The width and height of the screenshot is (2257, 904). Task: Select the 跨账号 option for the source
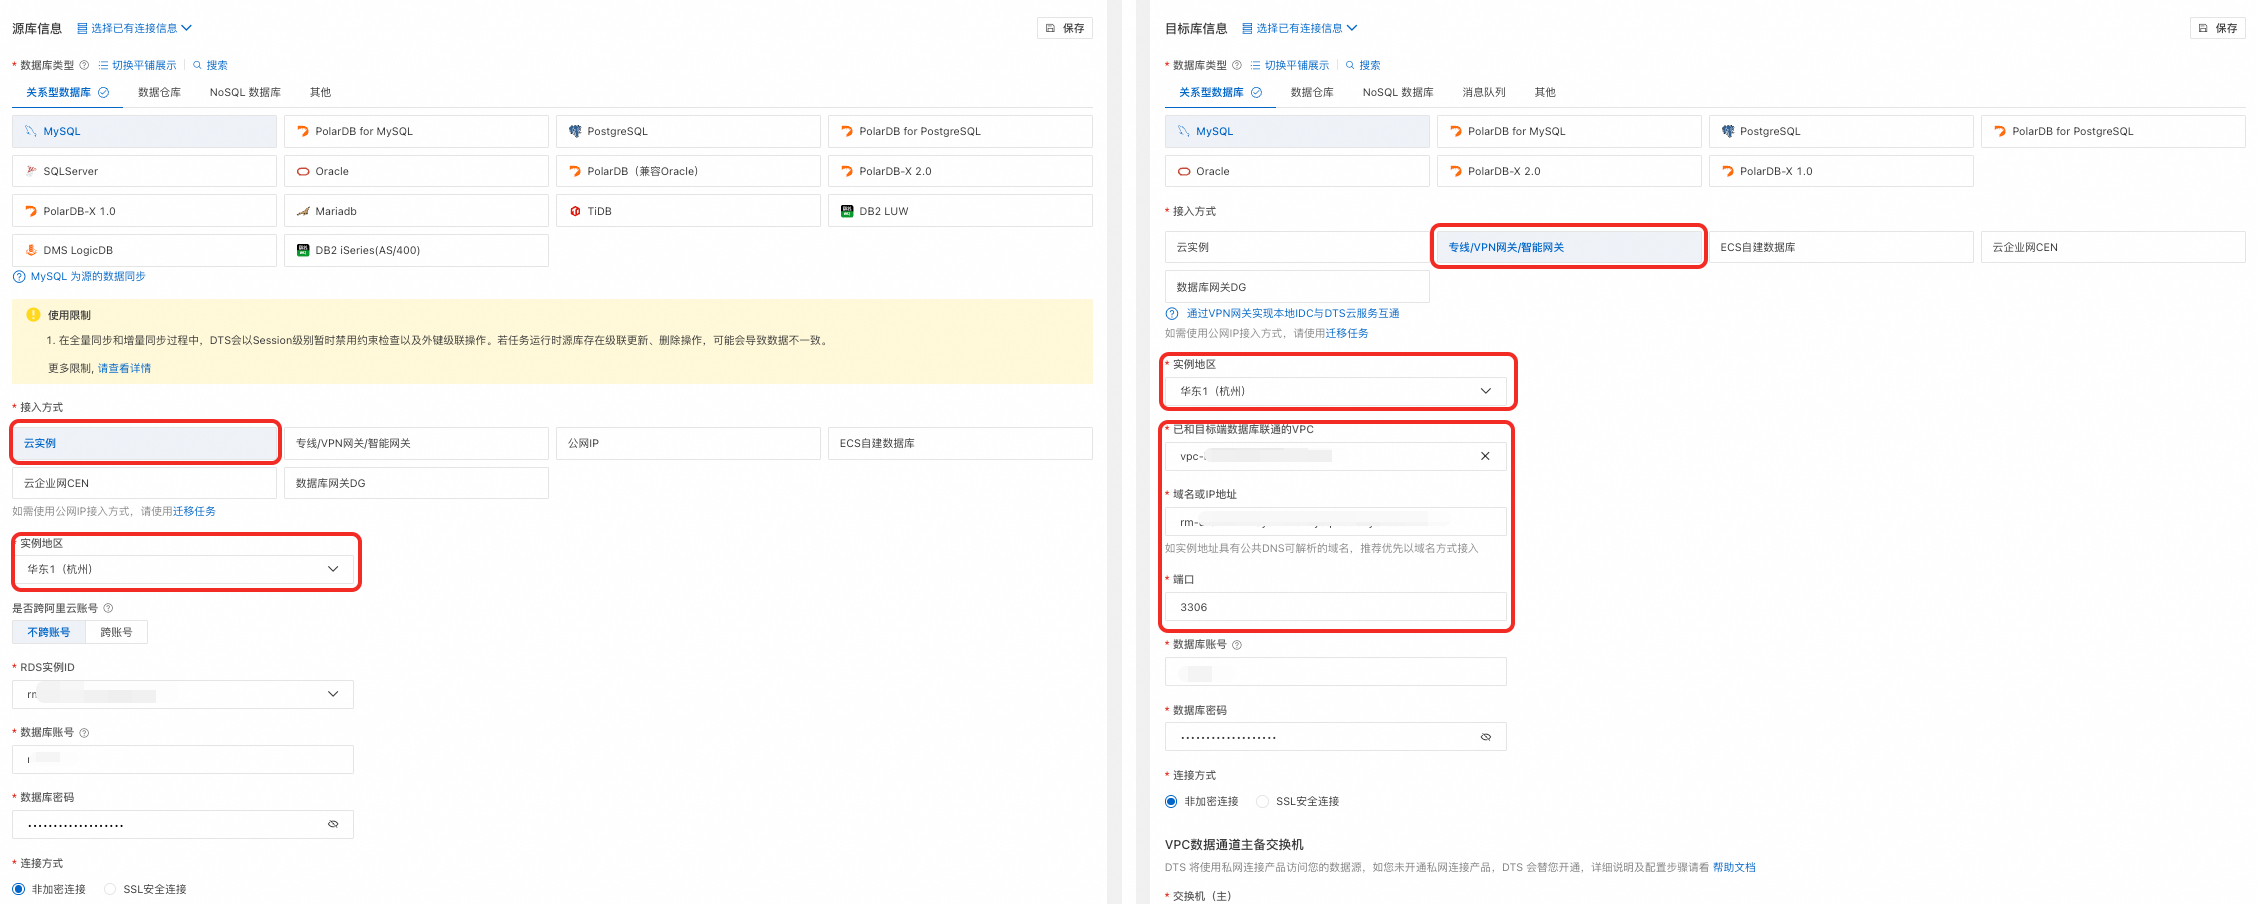click(116, 632)
